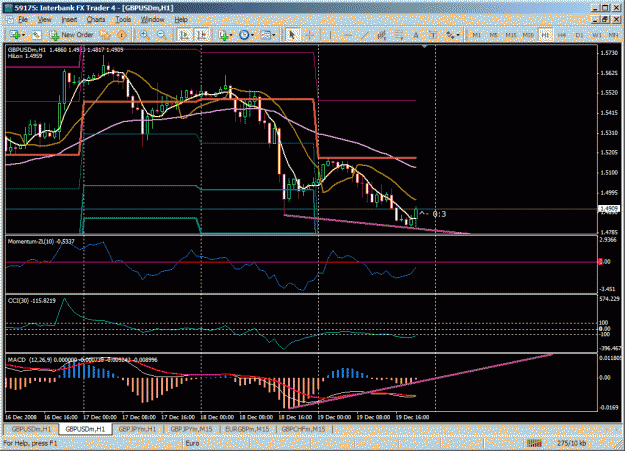625x451 pixels.
Task: Click the connection status bars icon
Action: [534, 443]
